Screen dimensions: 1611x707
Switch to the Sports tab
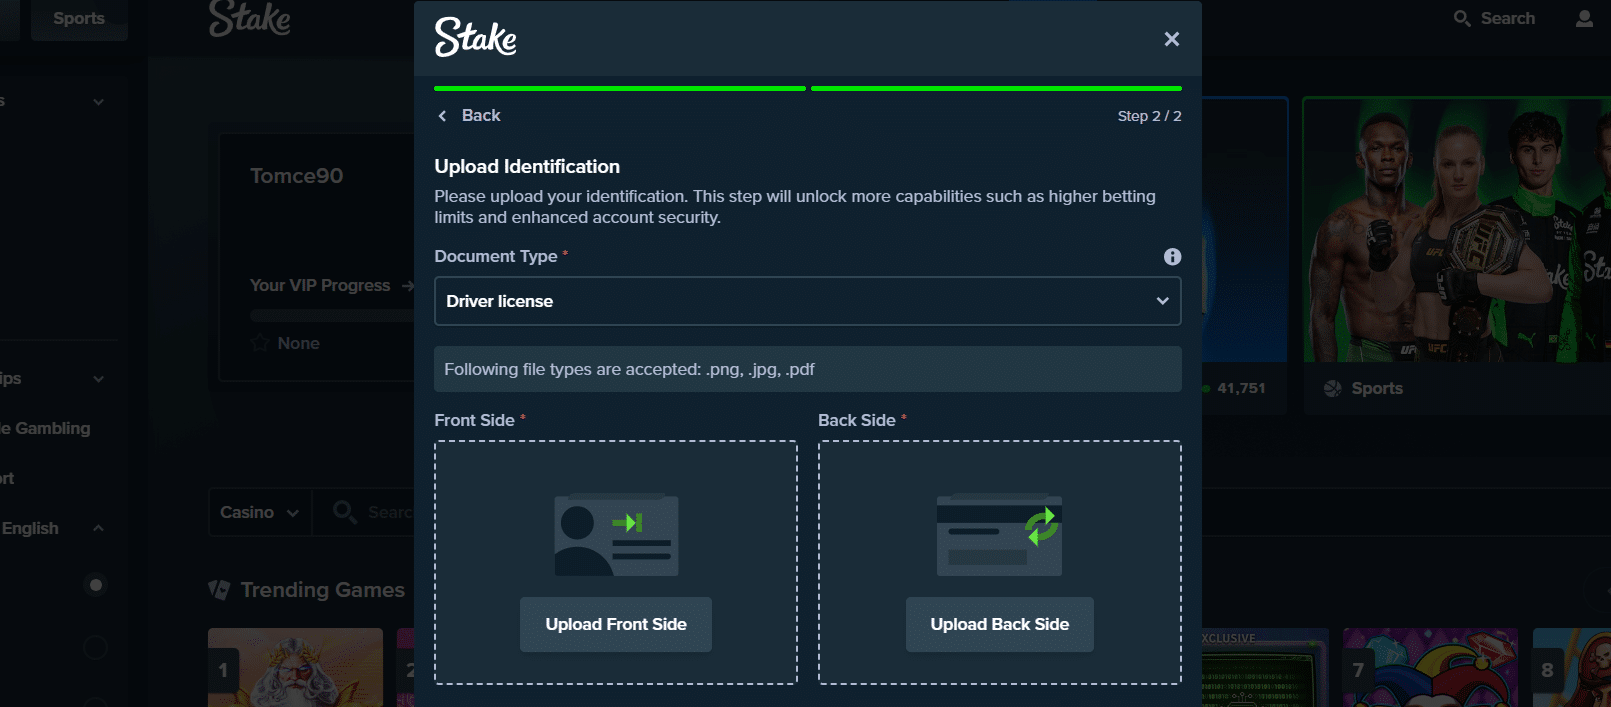tap(79, 19)
